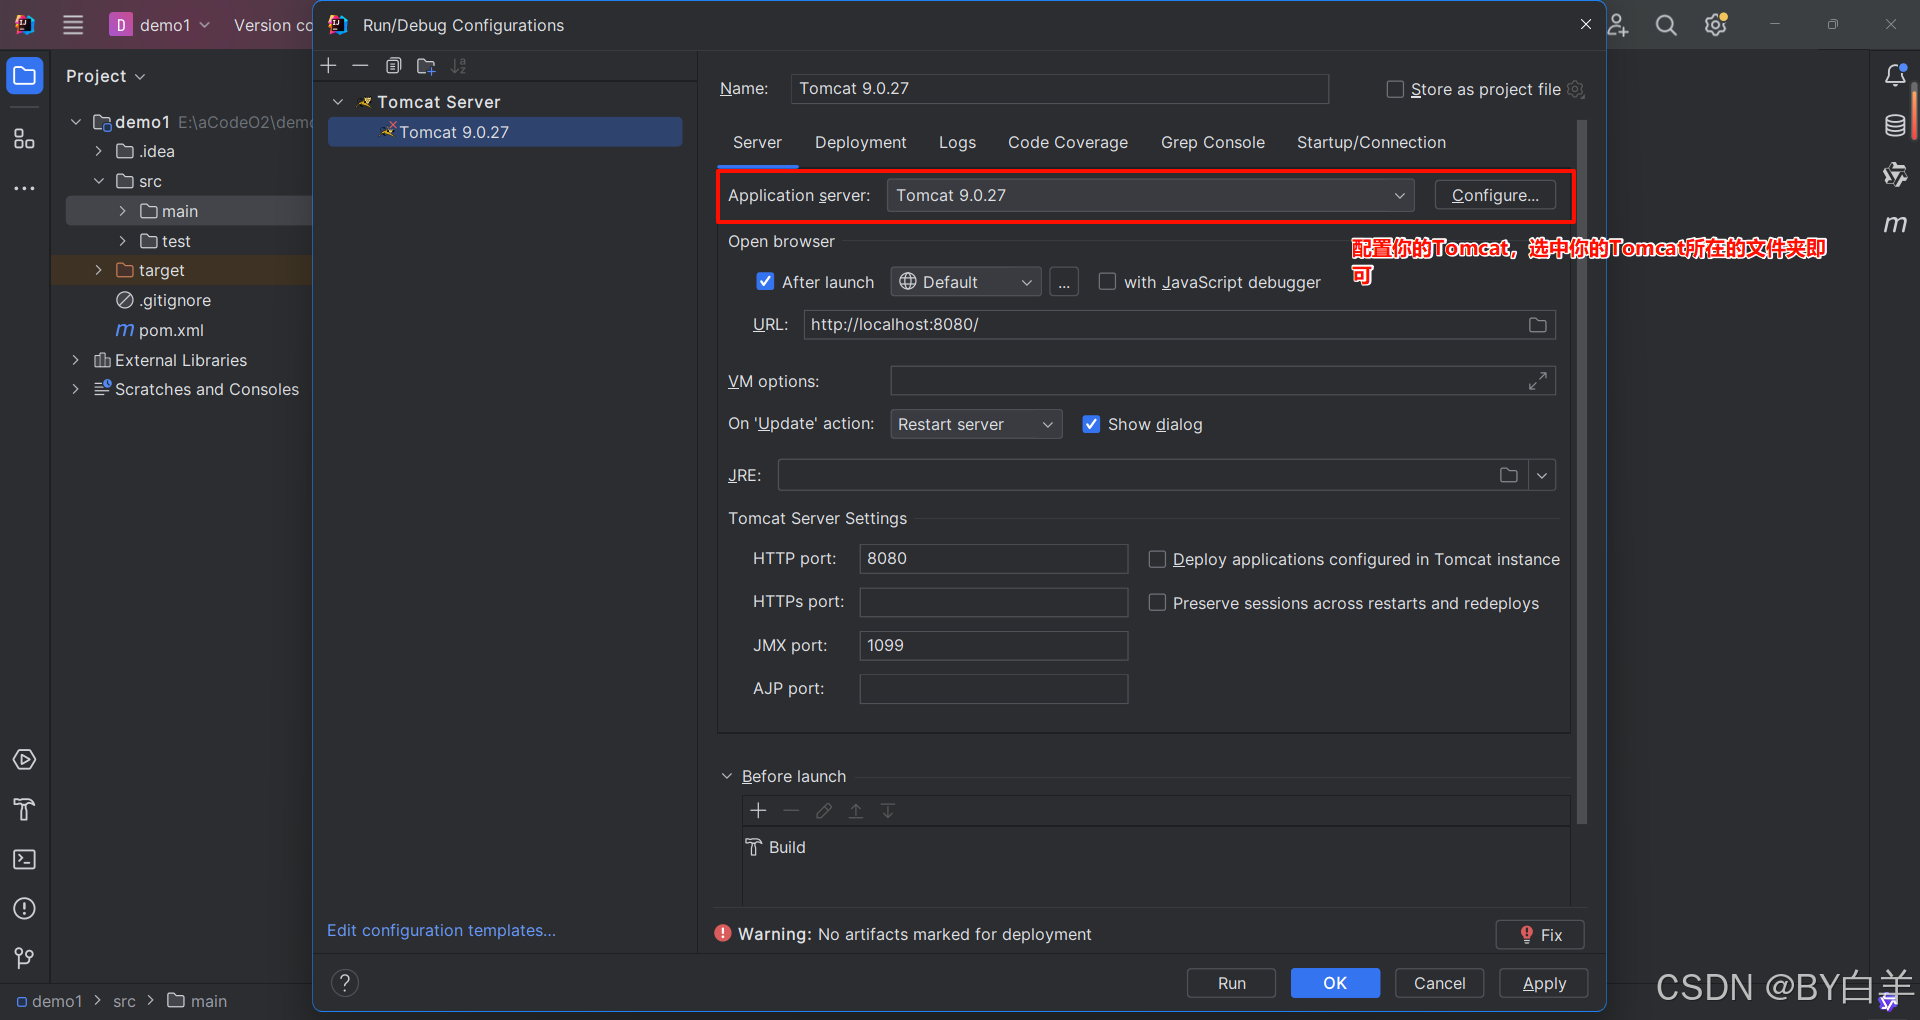Open JRE dropdown arrow

point(1542,475)
